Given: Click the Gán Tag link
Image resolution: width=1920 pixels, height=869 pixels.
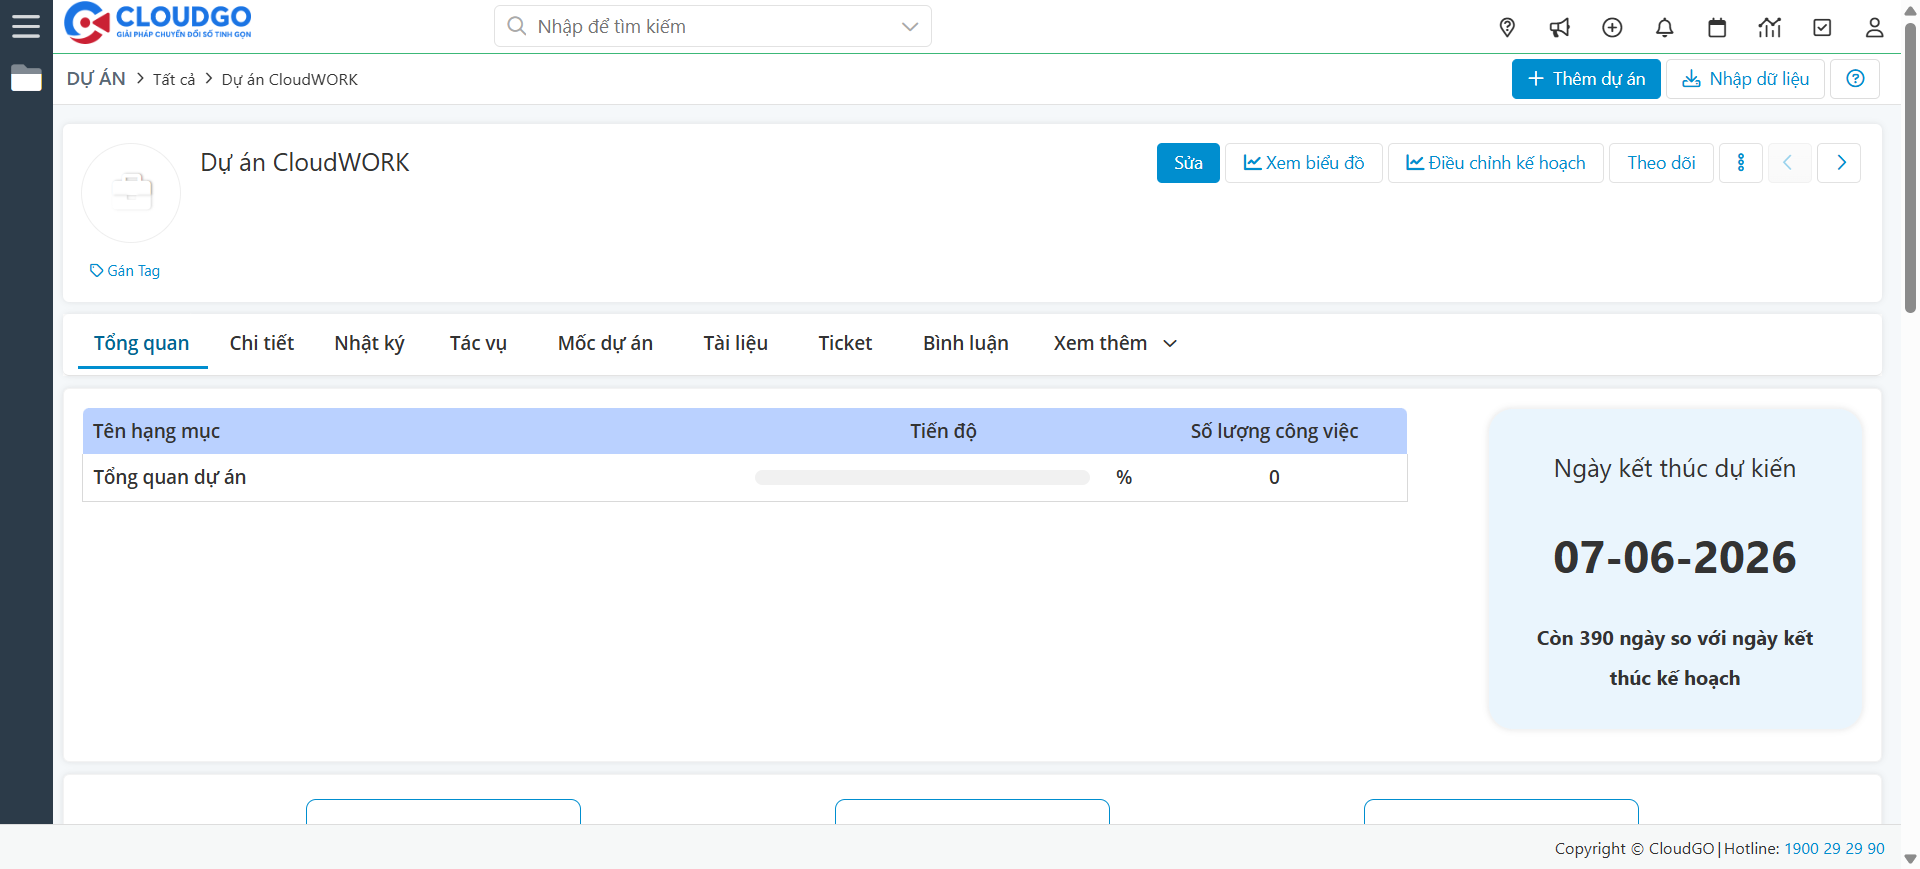Looking at the screenshot, I should tap(125, 271).
